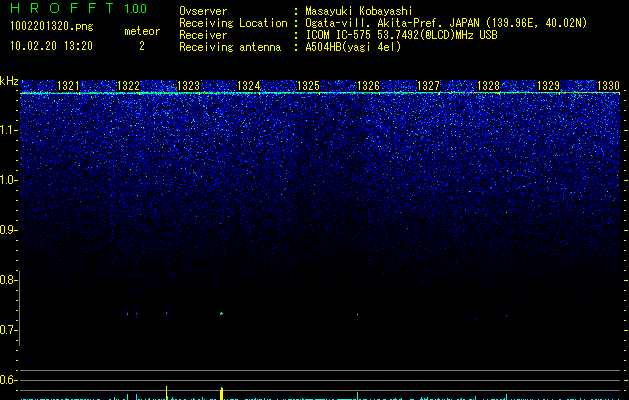
Task: Click the date stamp 10.02.20 13:20
Action: click(51, 46)
